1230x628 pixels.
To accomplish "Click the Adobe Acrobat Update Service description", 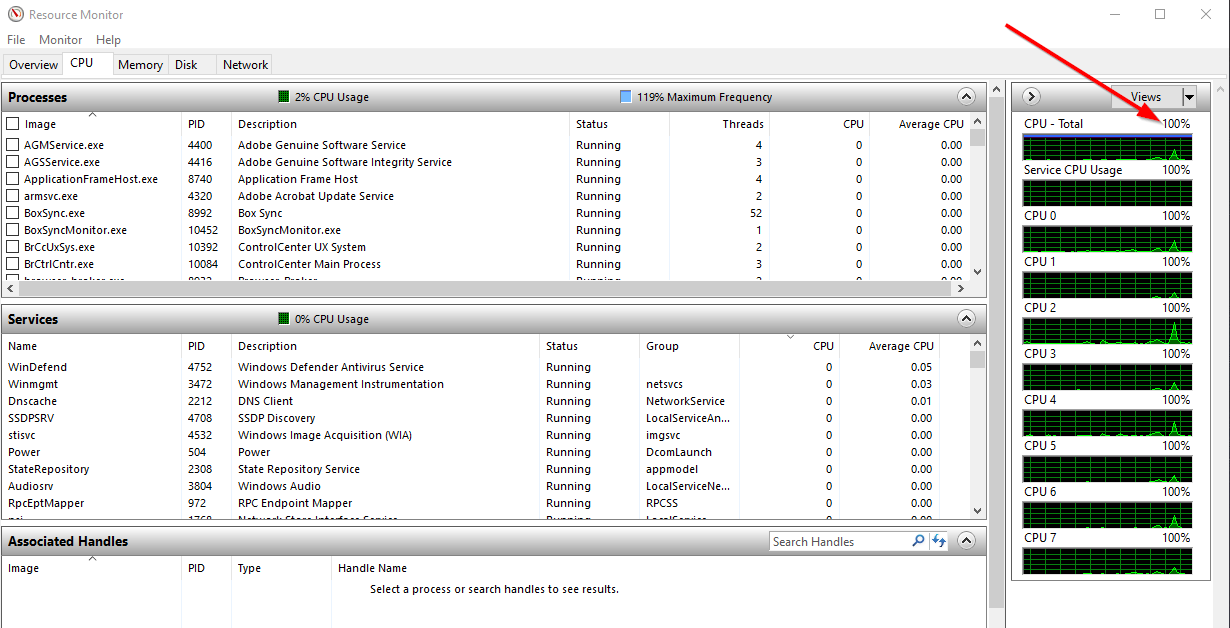I will [x=316, y=196].
